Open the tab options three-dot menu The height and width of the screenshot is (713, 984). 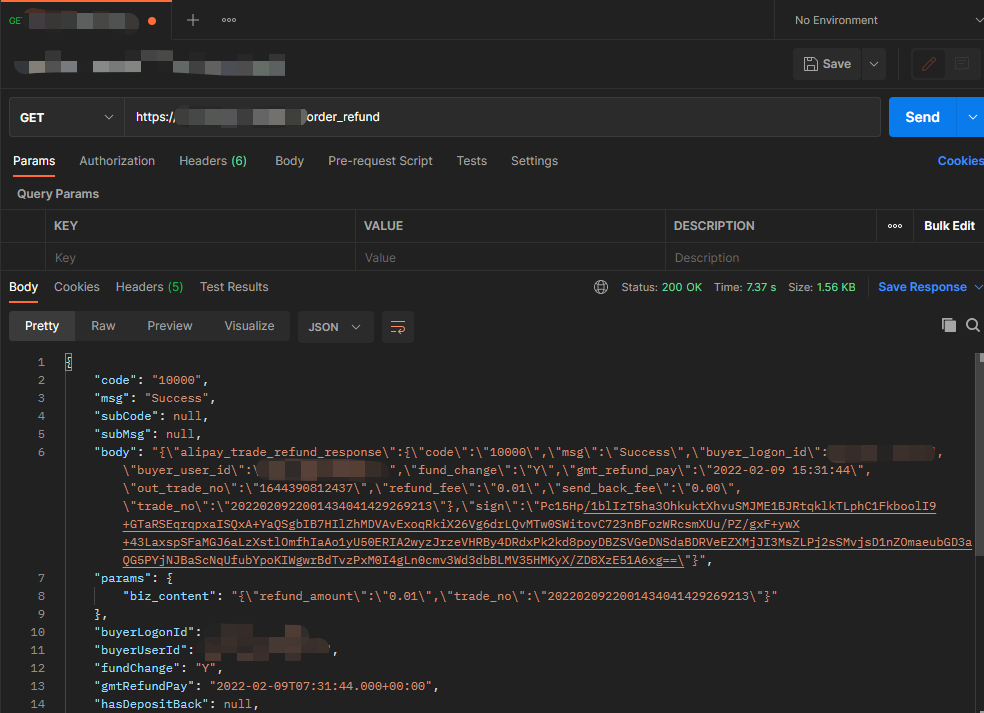(x=229, y=20)
